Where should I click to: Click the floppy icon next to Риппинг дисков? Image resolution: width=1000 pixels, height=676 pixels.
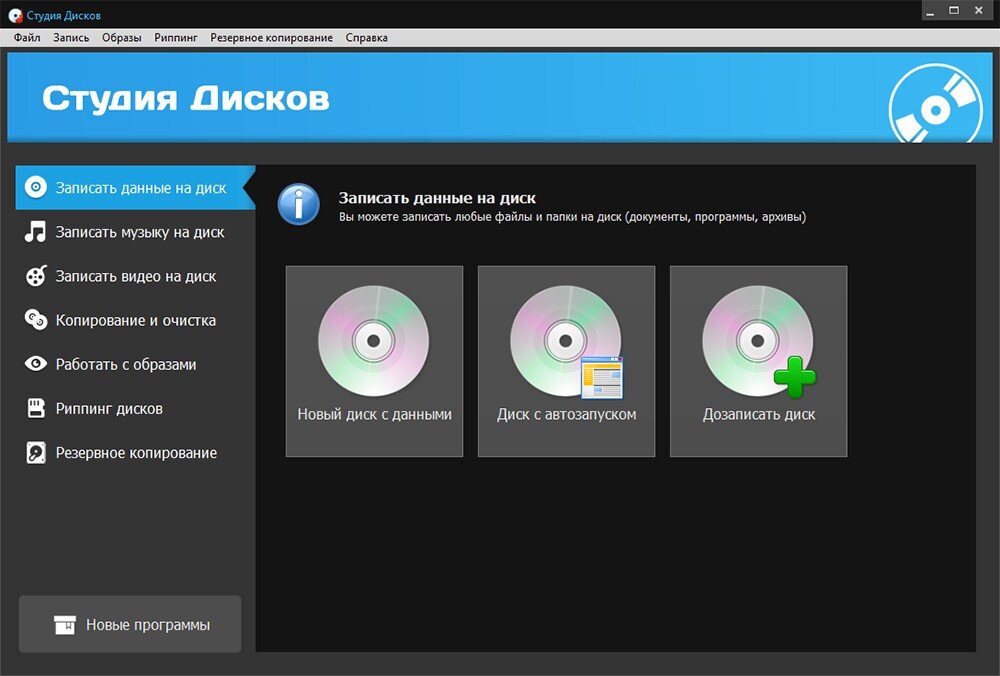pos(36,408)
